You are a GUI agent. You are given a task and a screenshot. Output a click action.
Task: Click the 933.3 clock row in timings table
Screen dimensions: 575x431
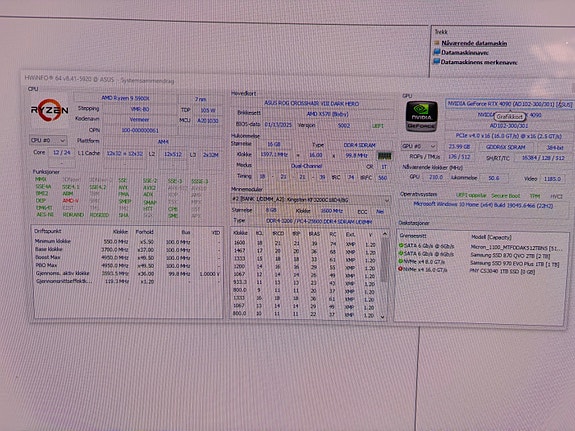(305, 283)
